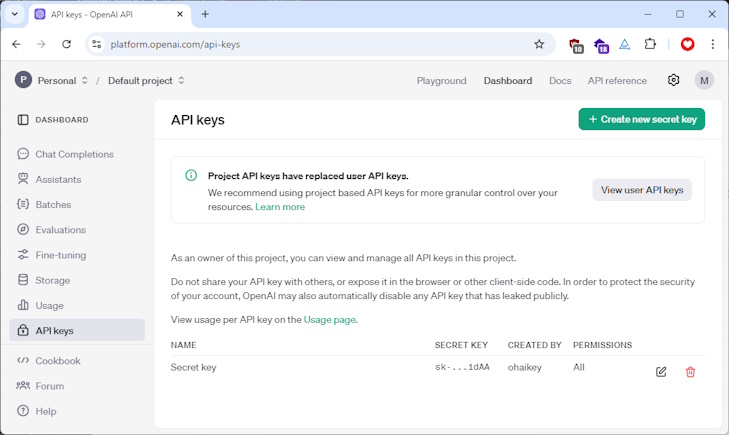Delete the Secret key with trash icon
This screenshot has width=729, height=435.
click(690, 372)
